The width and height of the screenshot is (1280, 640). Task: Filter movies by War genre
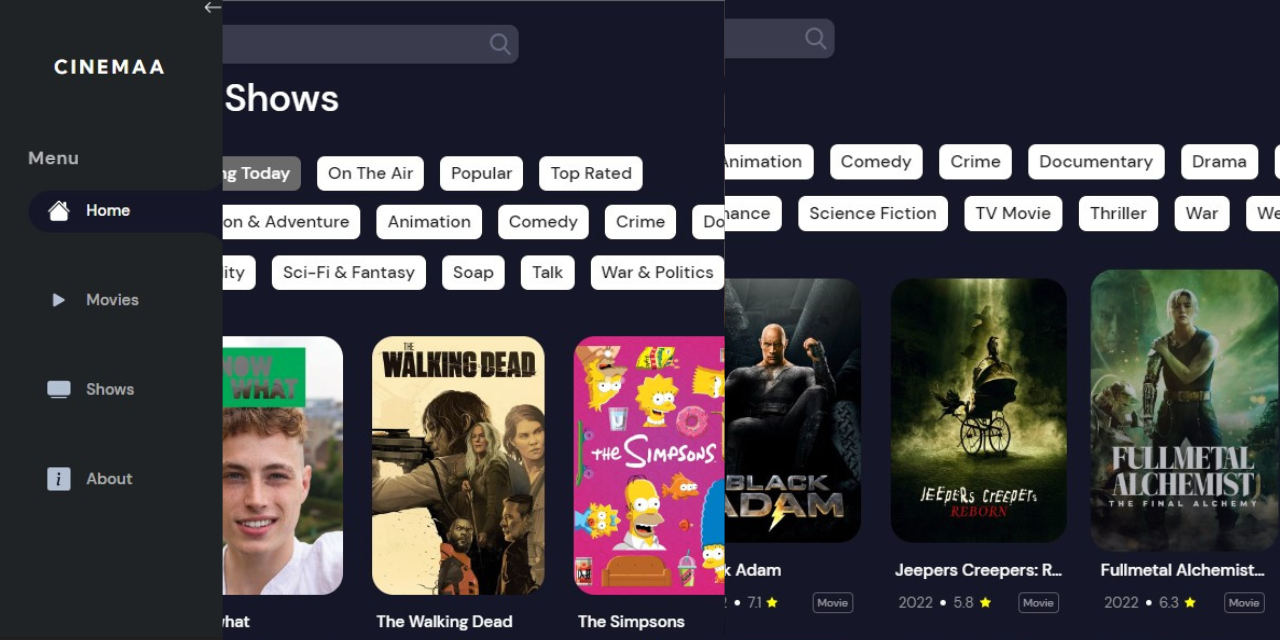tap(1202, 213)
